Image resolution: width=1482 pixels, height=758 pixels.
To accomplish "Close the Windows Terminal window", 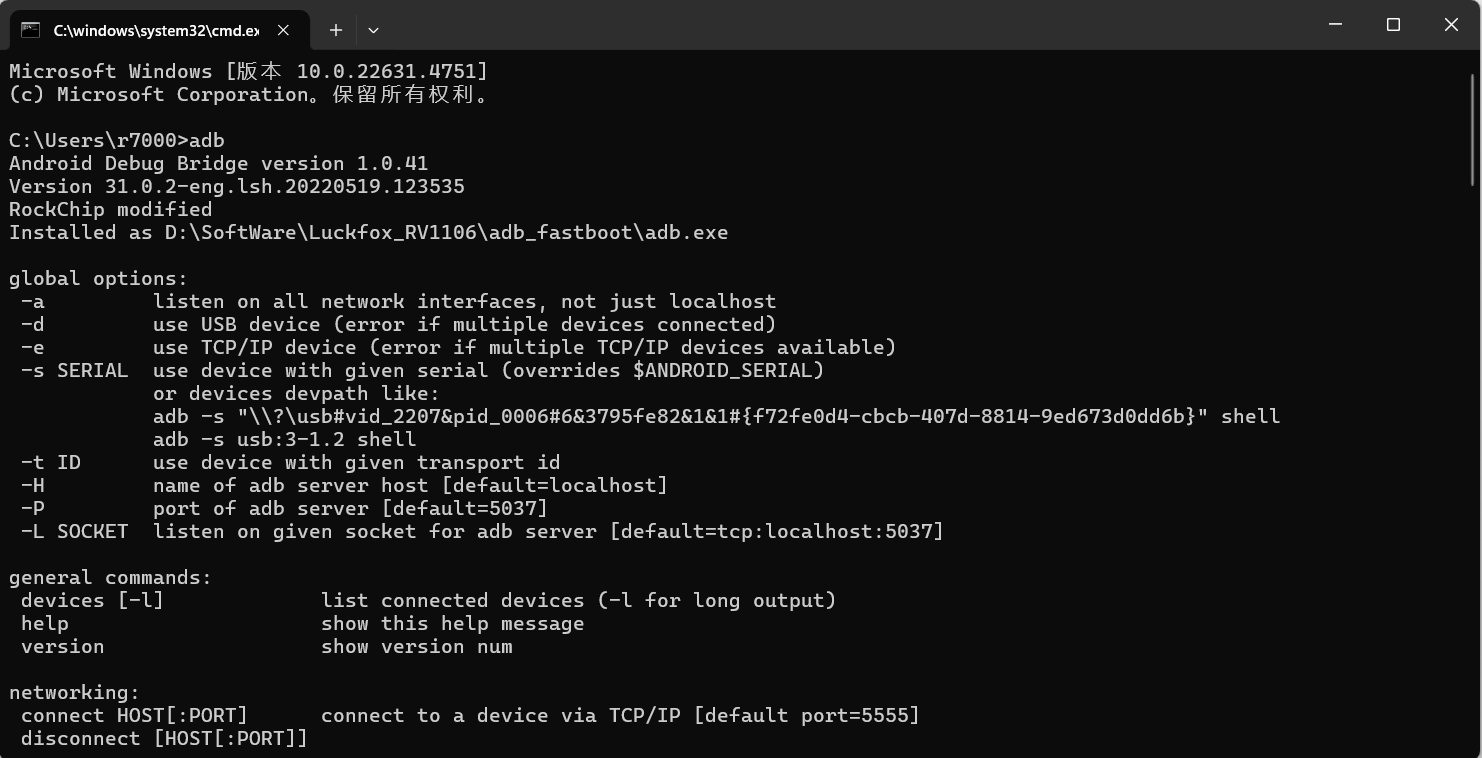I will [x=1451, y=25].
